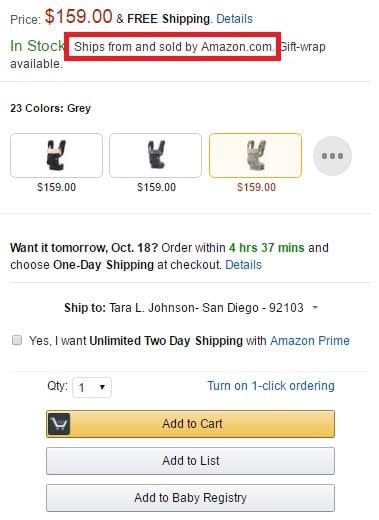The image size is (379, 520).
Task: Open Details link for One-Day Shipping
Action: click(243, 265)
